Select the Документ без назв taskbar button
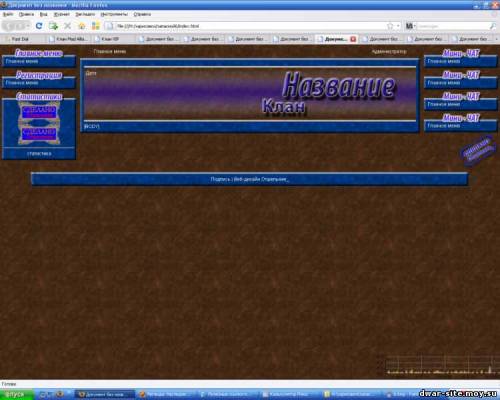Image resolution: width=500 pixels, height=400 pixels. [105, 394]
